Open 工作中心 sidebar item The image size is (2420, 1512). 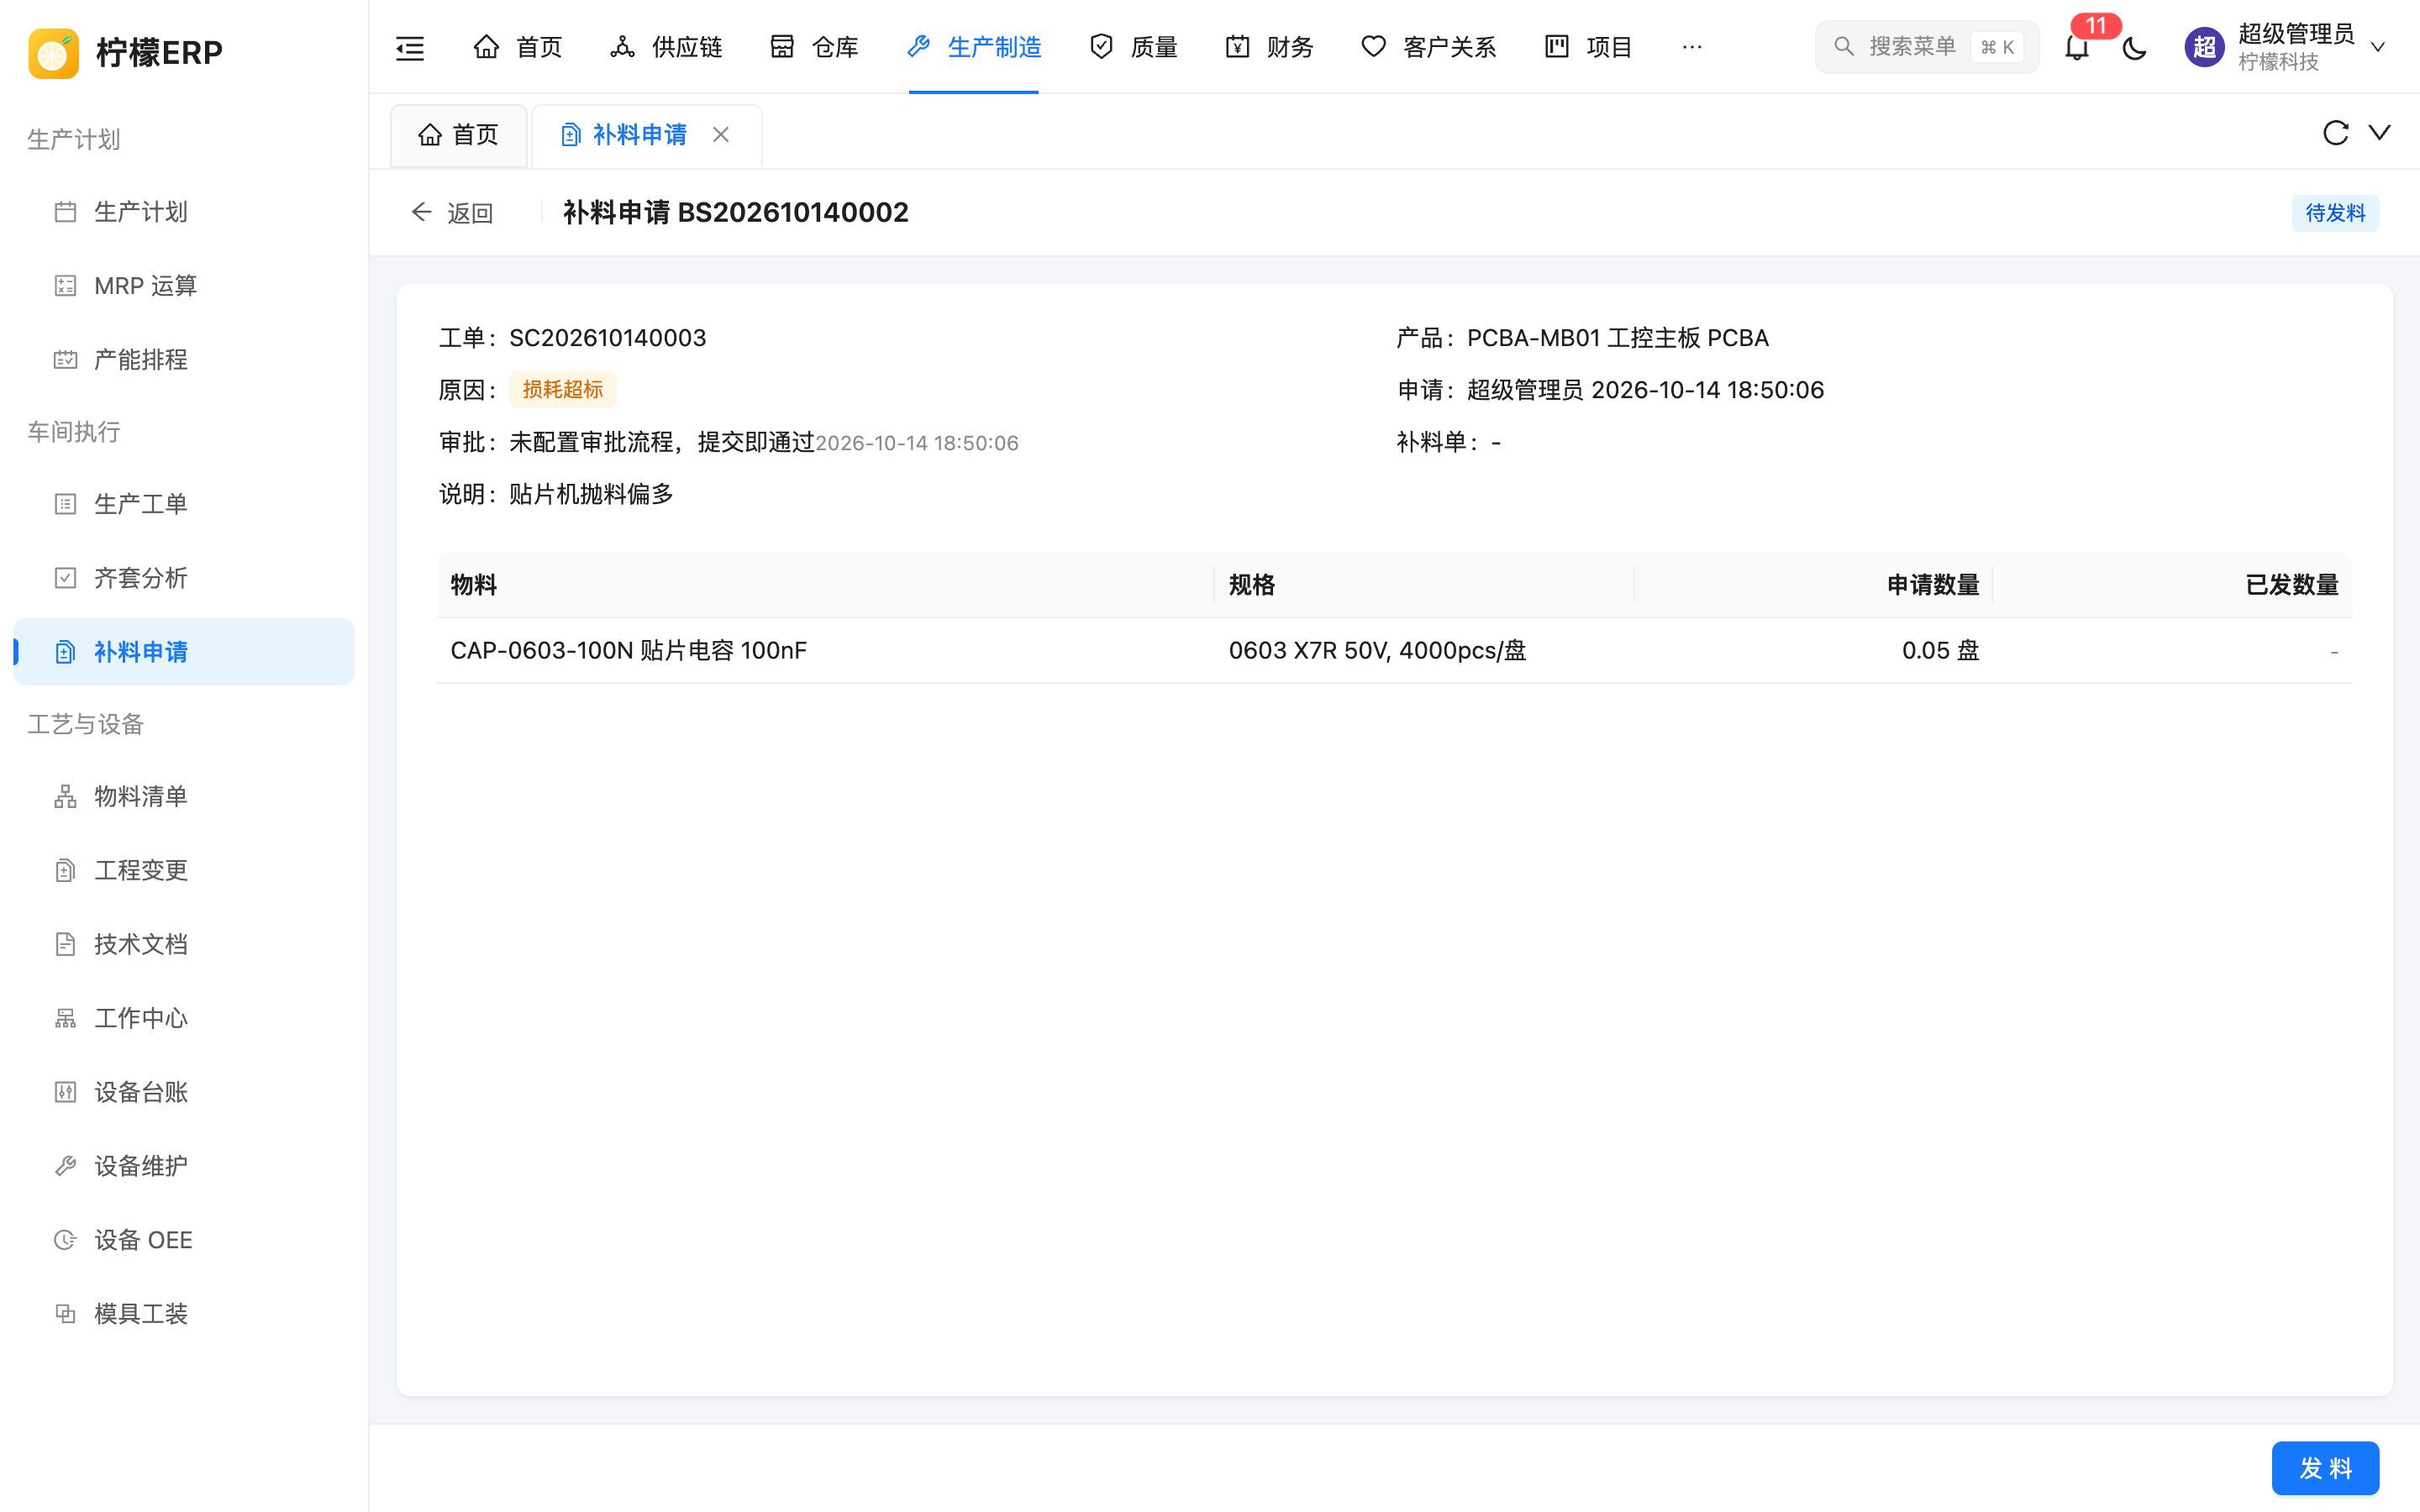[184, 1018]
